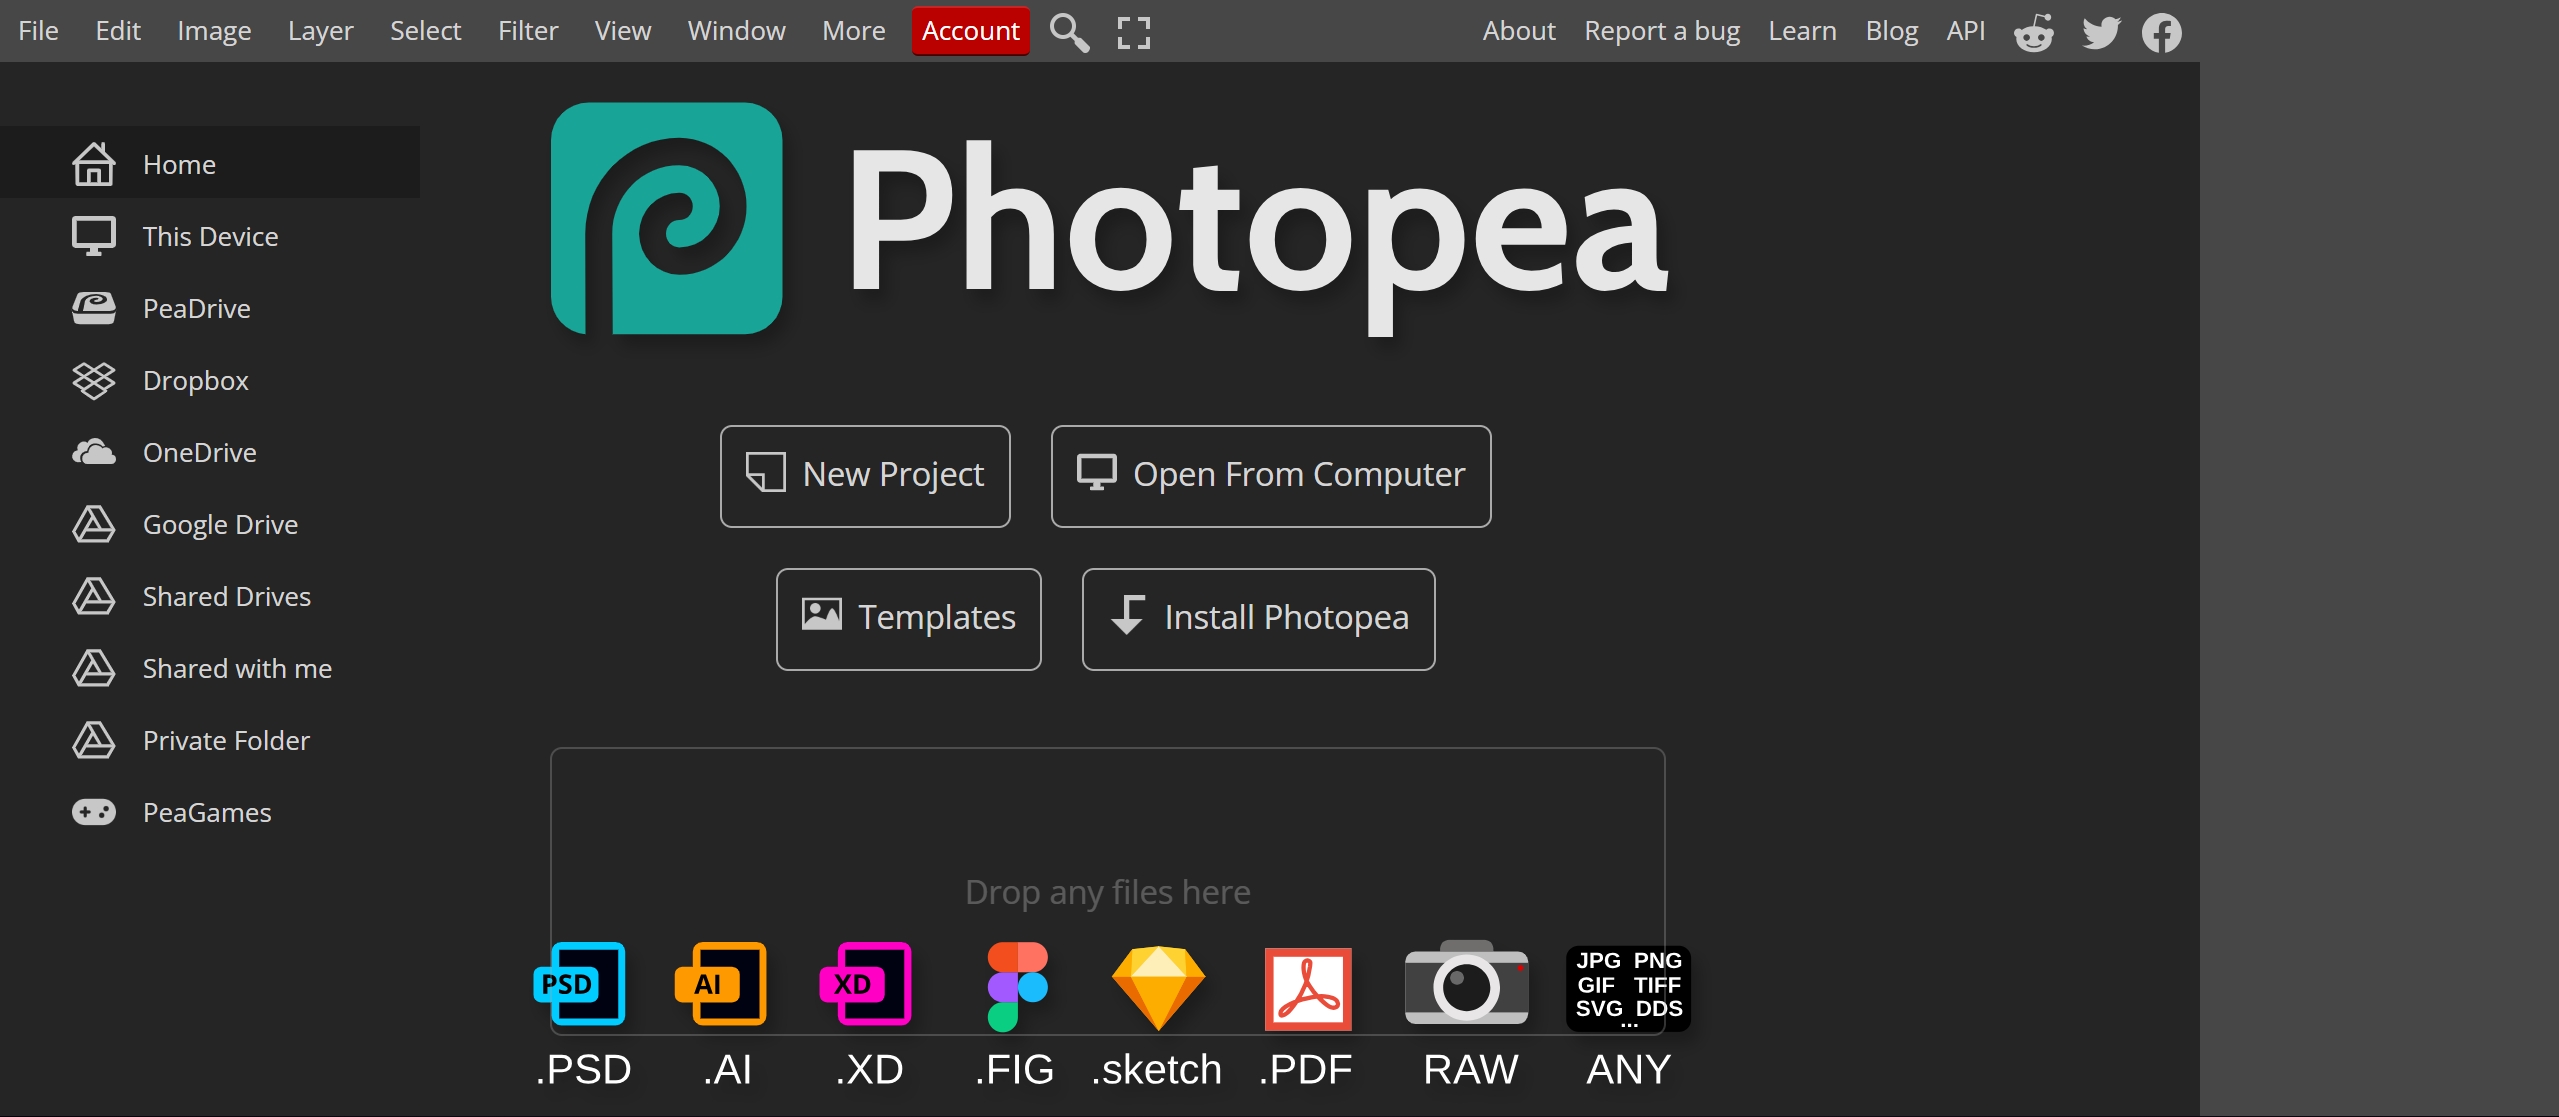Click the PDF format icon

click(x=1308, y=988)
